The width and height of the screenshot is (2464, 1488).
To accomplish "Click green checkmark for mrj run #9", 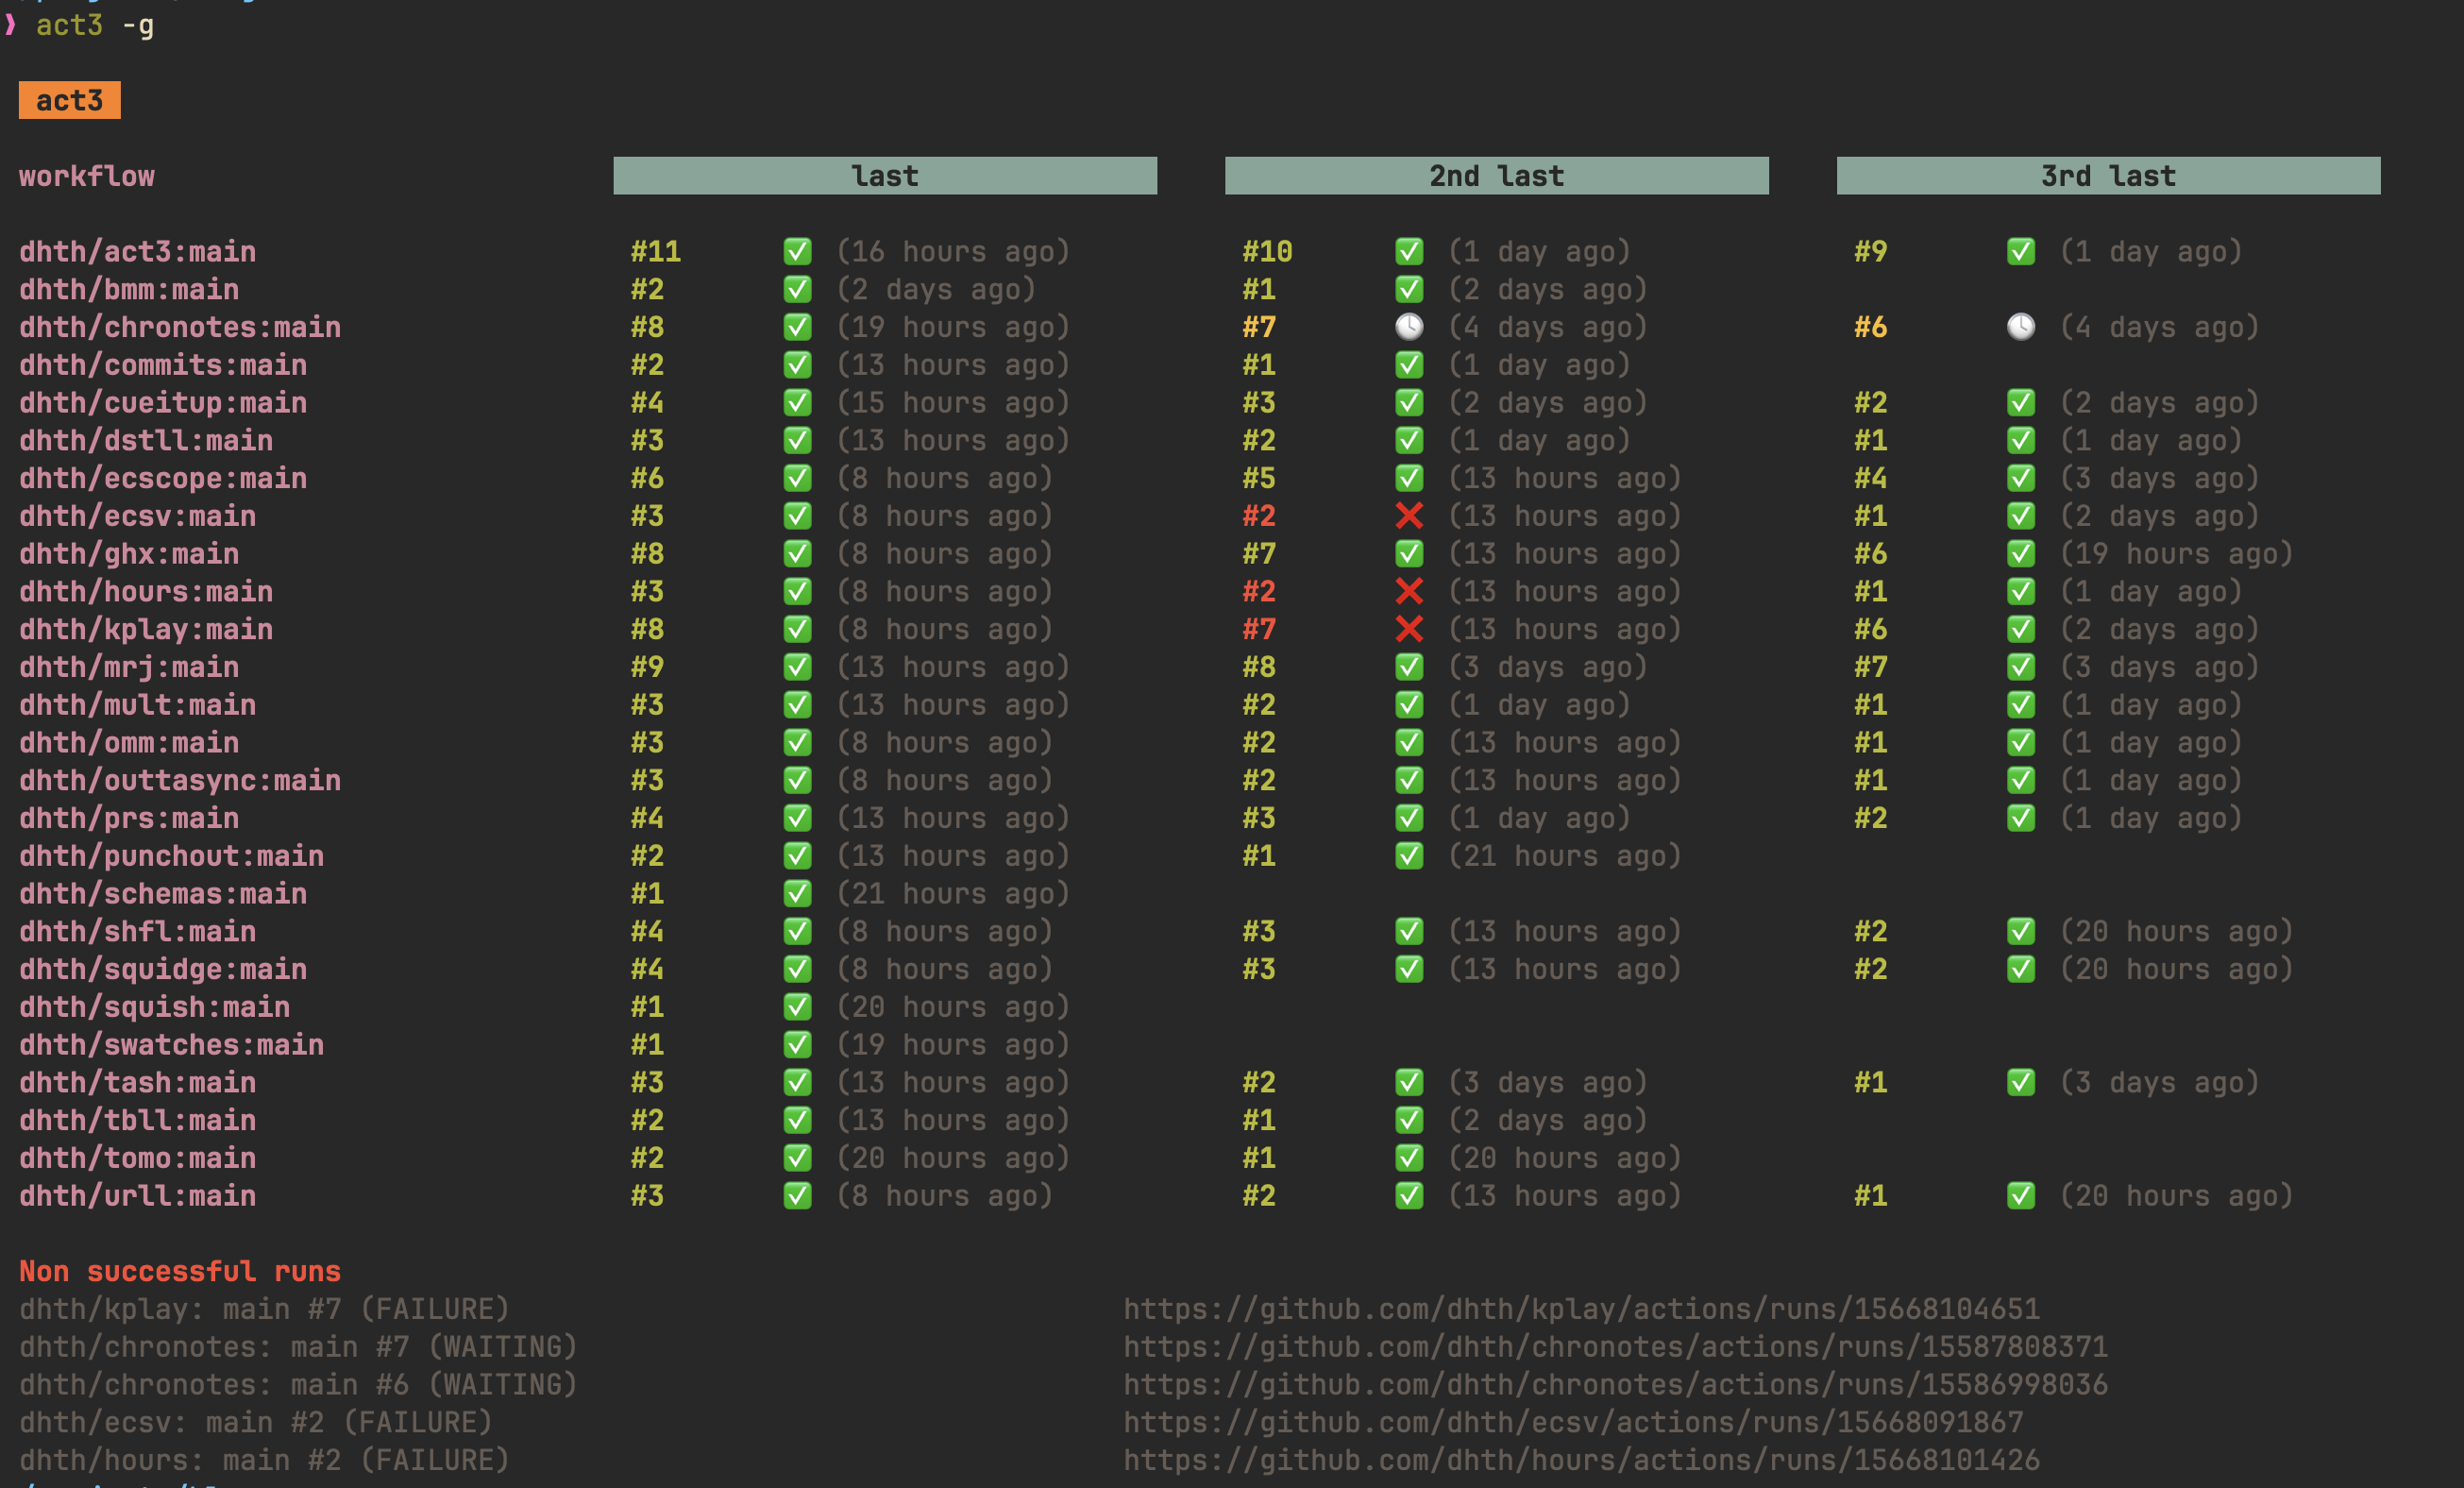I will click(797, 667).
